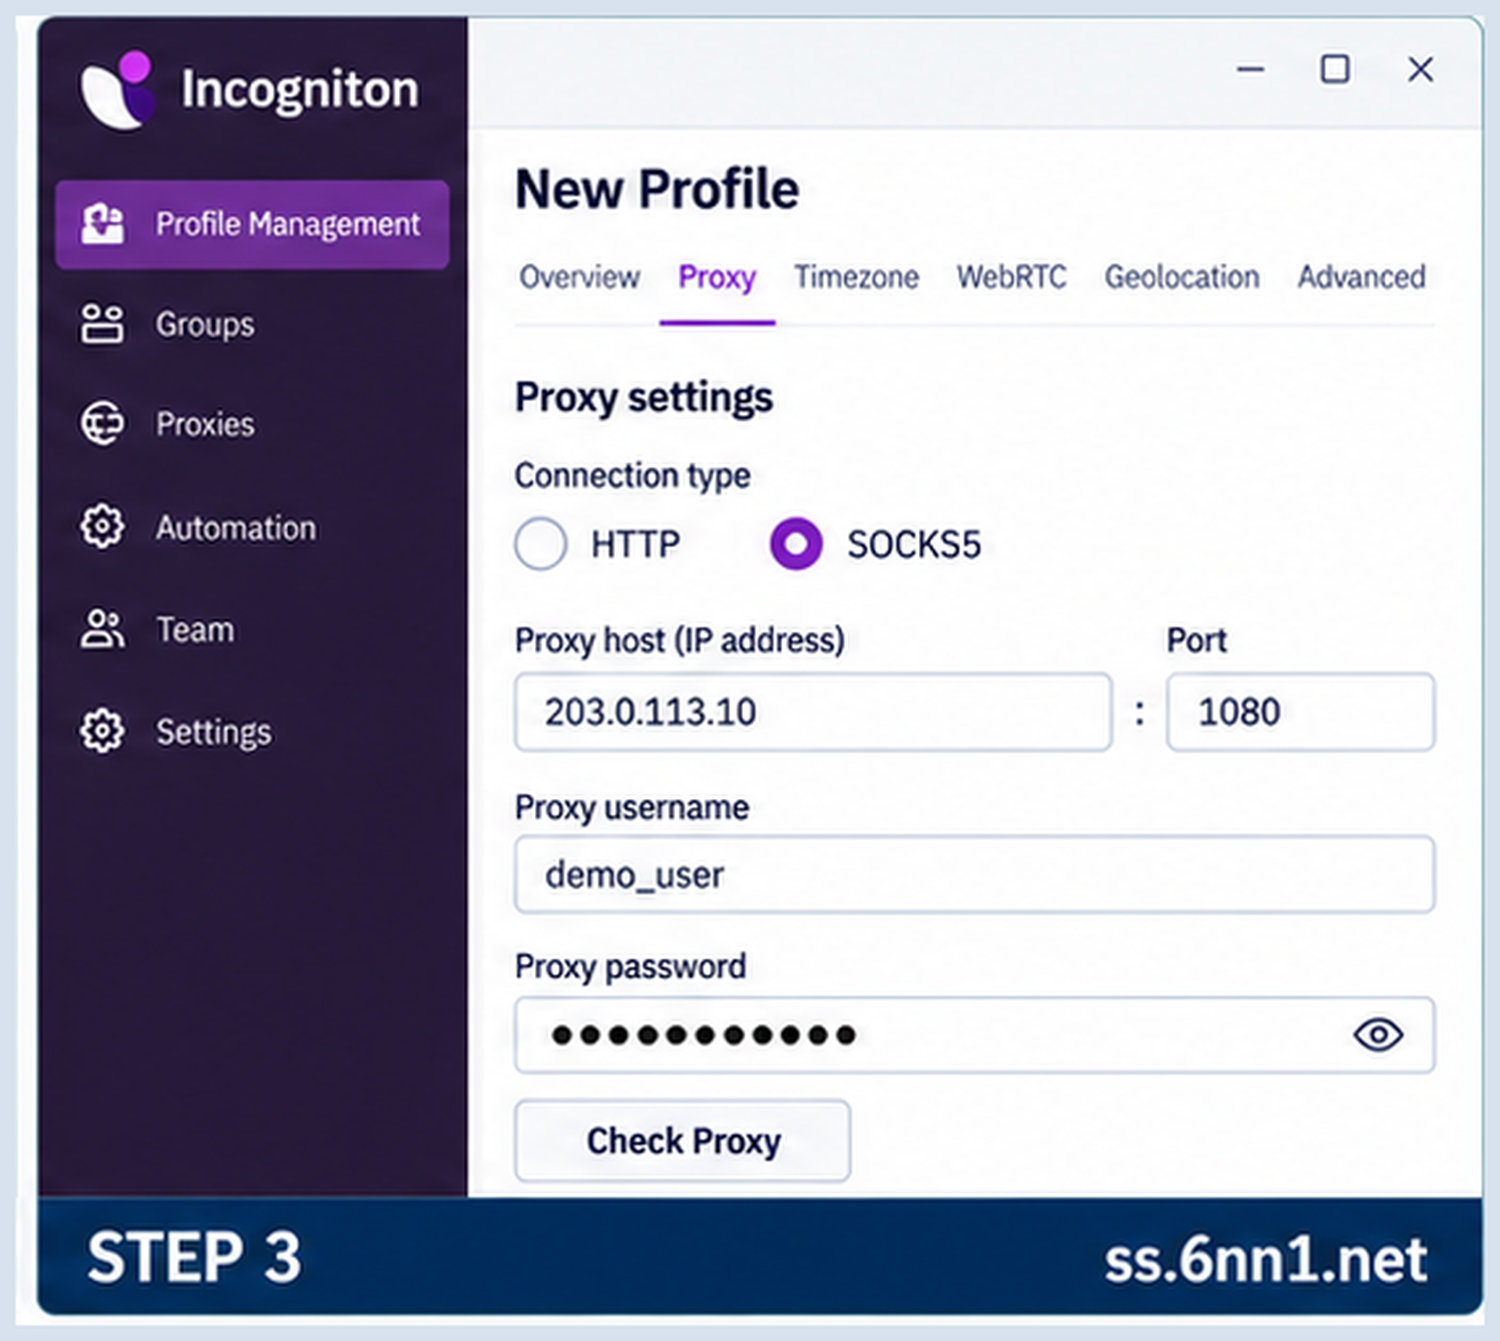Select the SOCKS5 connection type
The image size is (1500, 1341).
click(796, 544)
